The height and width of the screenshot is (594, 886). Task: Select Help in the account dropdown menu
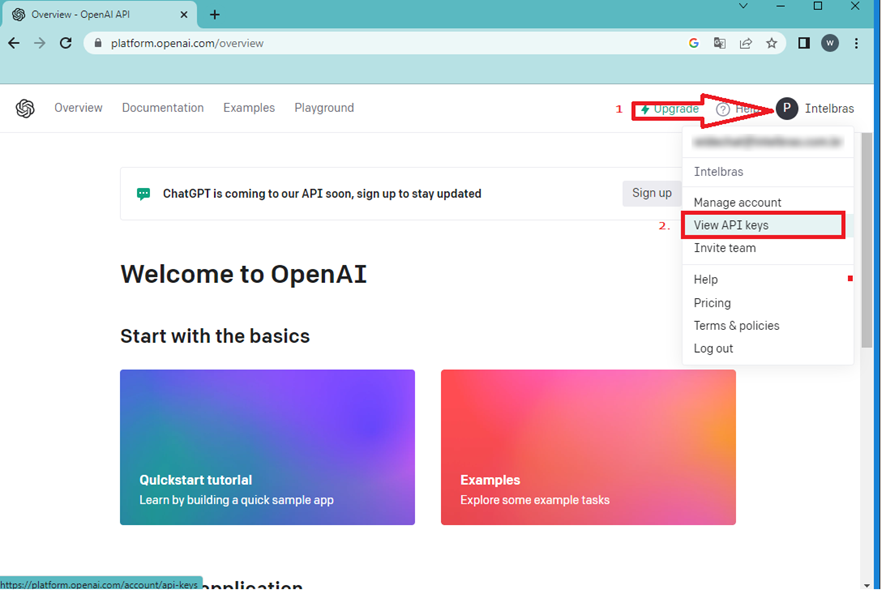767,280
